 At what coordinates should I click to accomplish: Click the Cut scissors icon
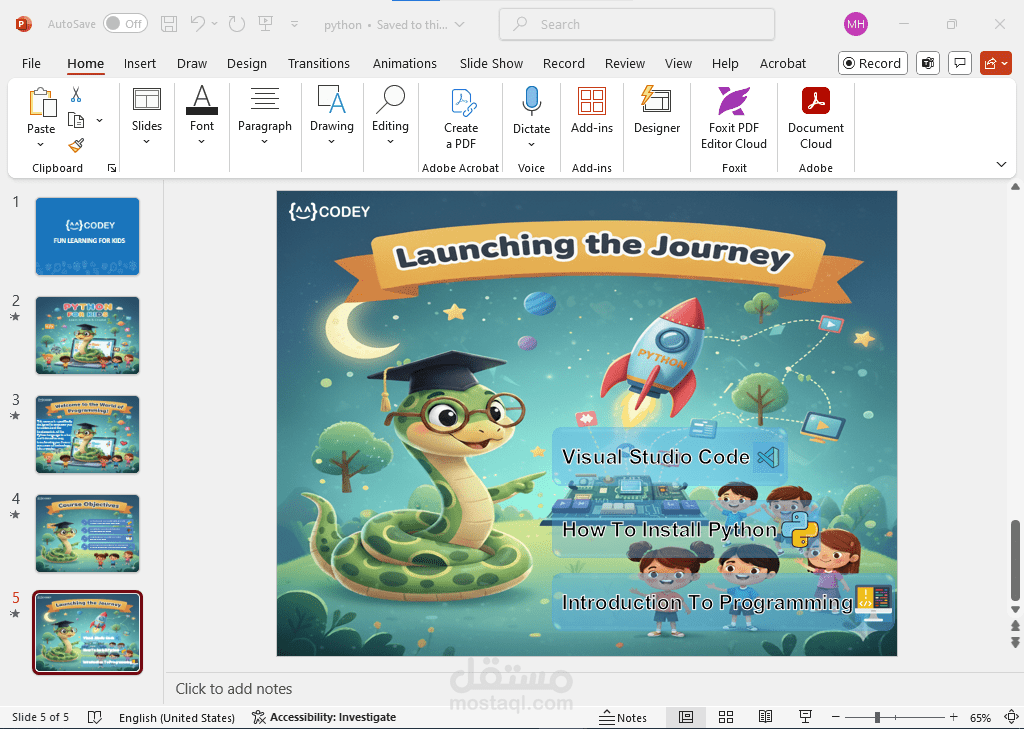click(x=76, y=95)
